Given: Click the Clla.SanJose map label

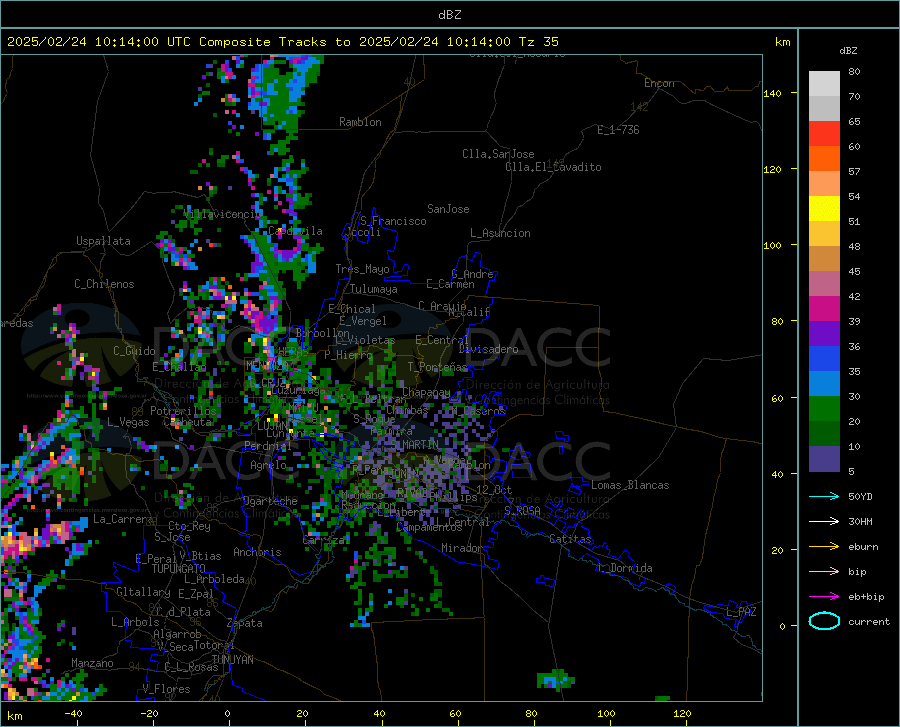Looking at the screenshot, I should [498, 154].
